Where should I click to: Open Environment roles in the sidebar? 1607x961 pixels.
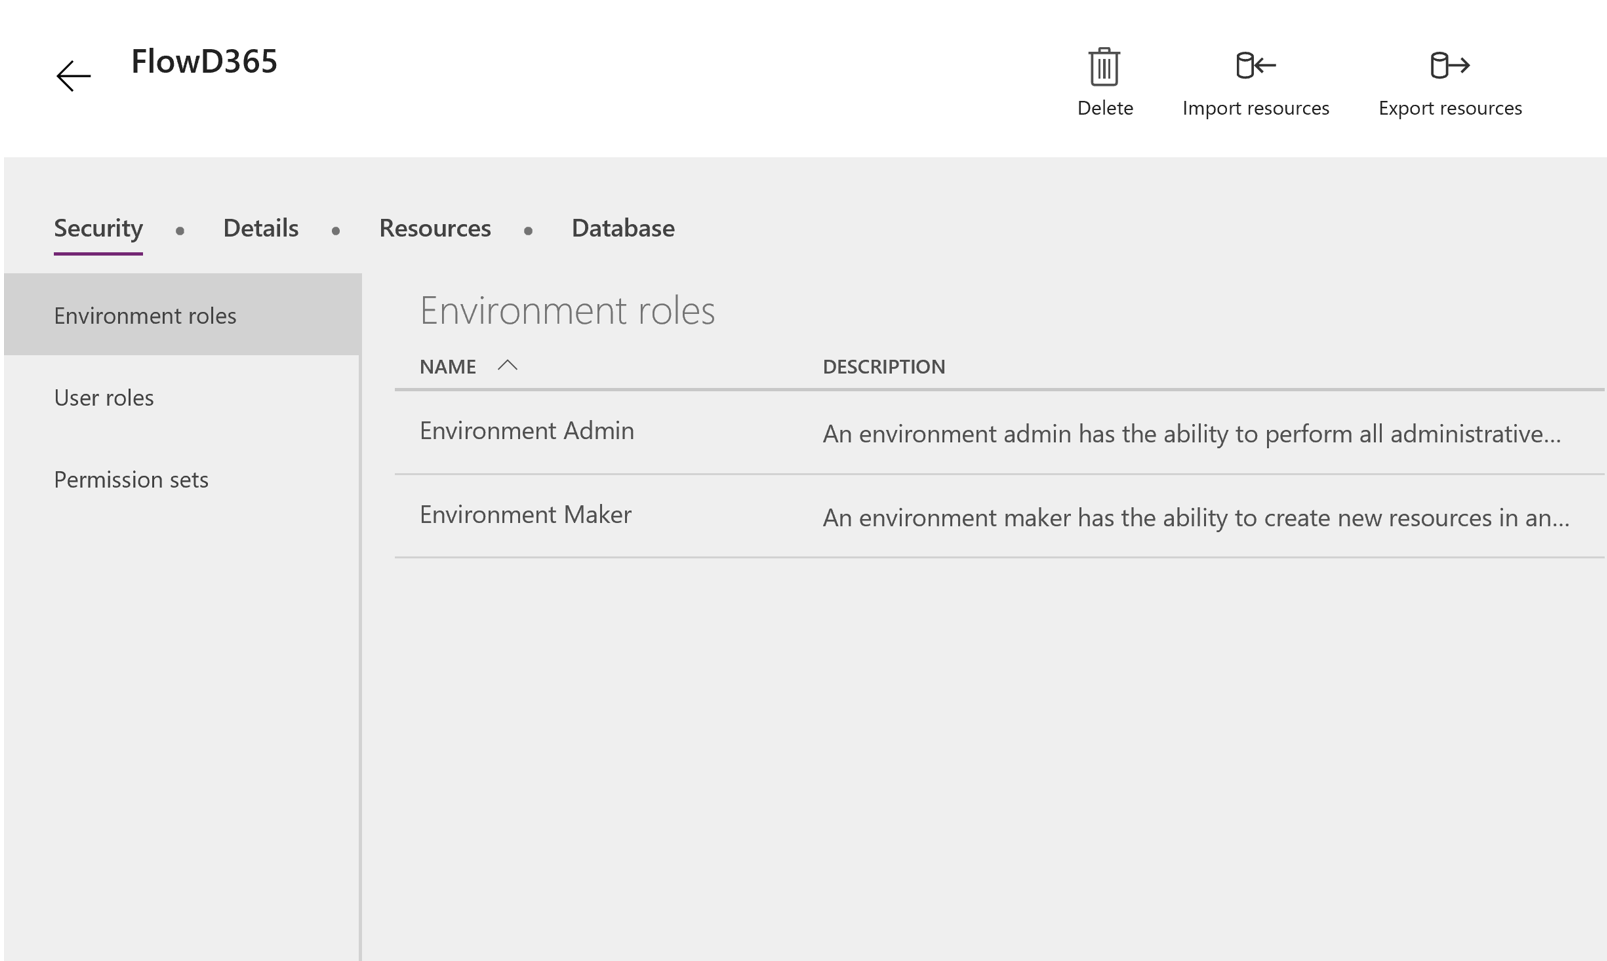(x=145, y=315)
